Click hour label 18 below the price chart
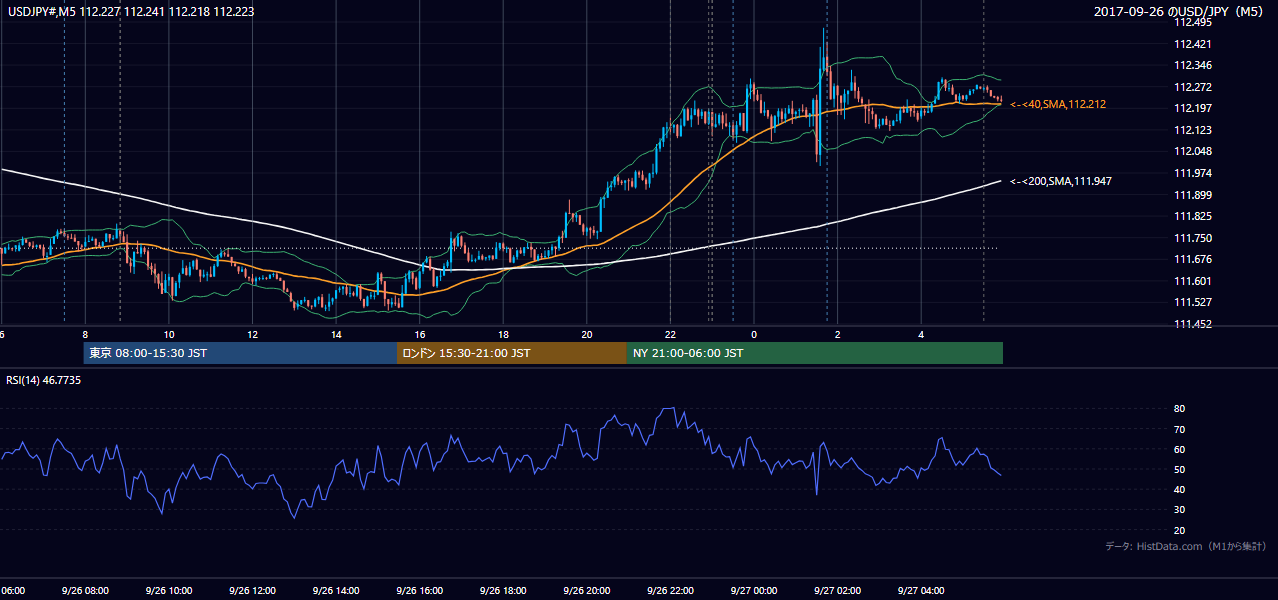 [503, 334]
